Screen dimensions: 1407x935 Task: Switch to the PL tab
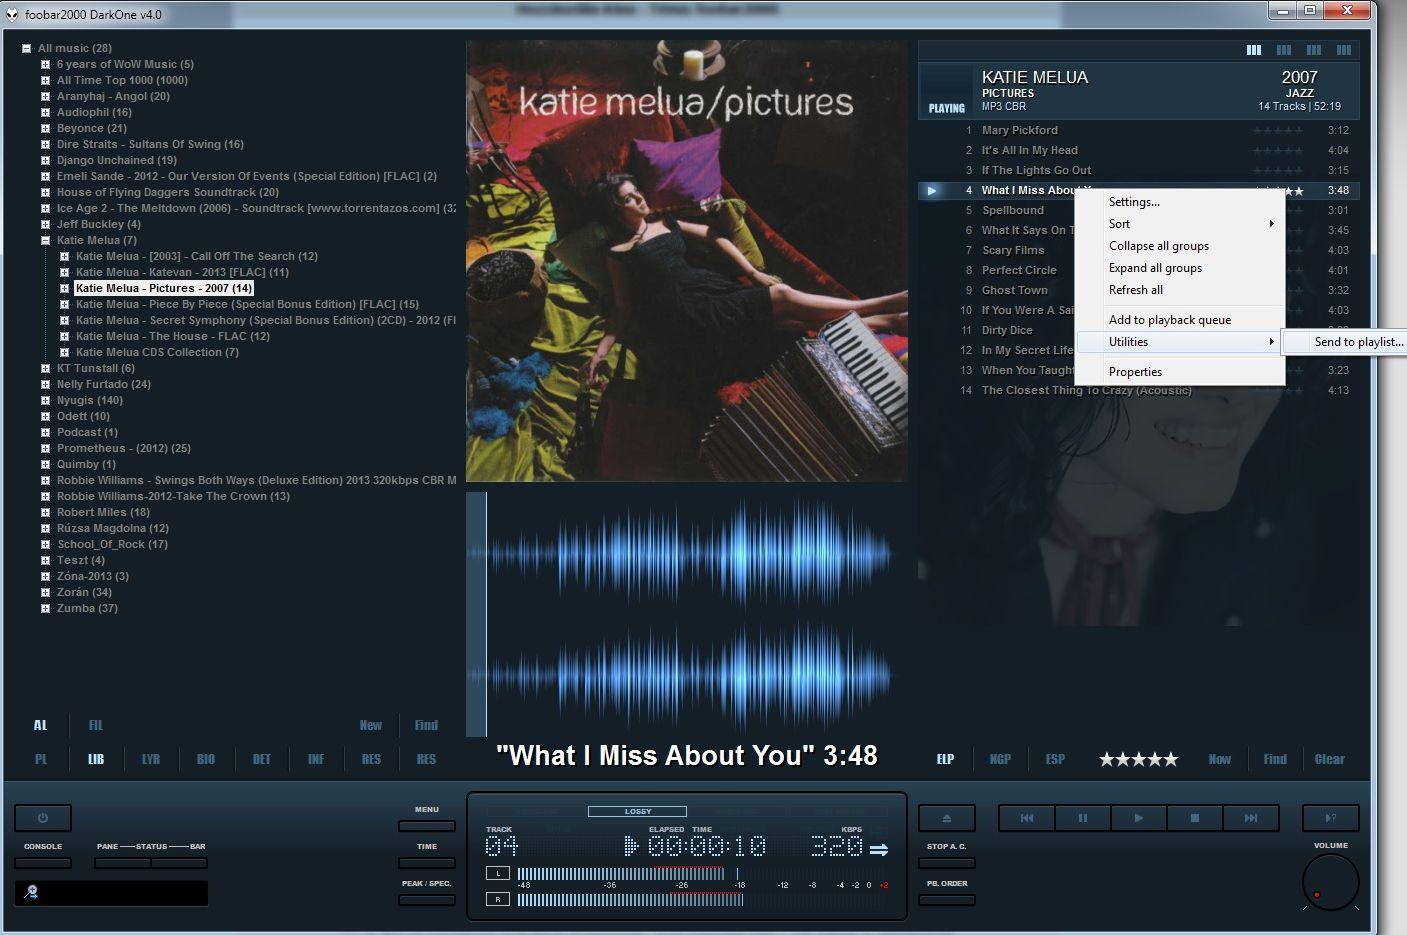click(x=41, y=759)
